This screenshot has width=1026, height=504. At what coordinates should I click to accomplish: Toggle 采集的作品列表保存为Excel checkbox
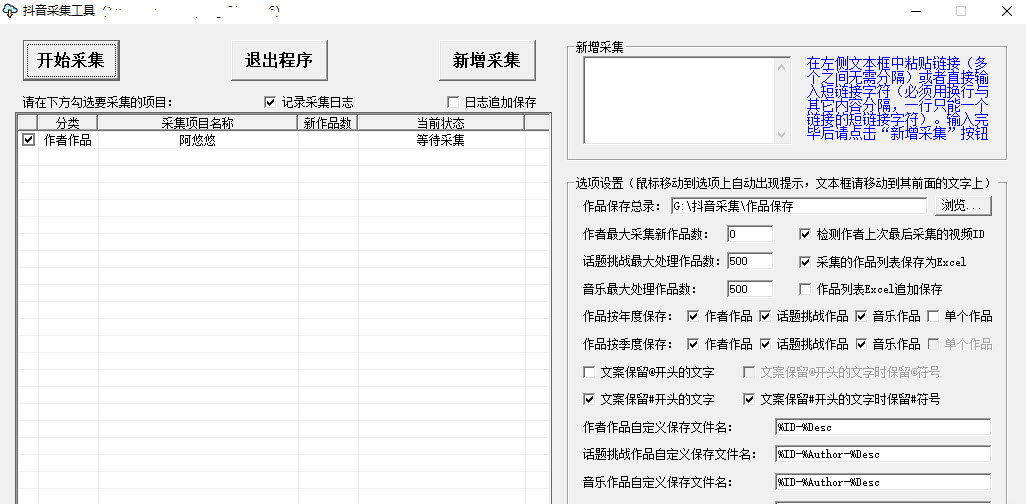[805, 262]
